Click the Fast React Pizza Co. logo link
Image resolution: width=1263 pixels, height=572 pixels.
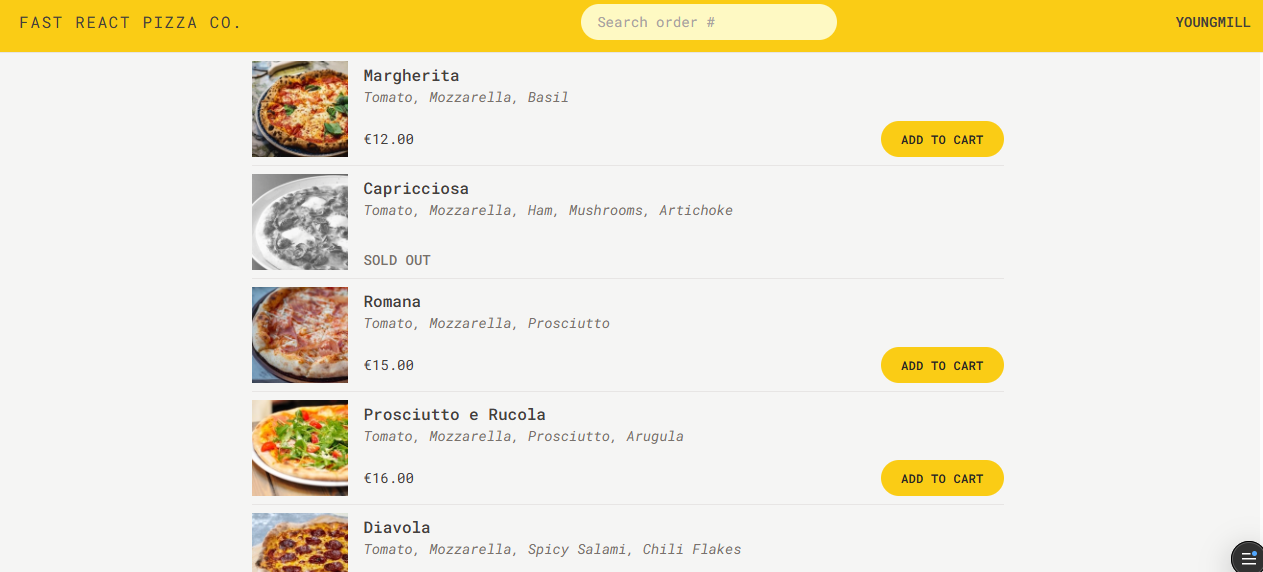130,22
